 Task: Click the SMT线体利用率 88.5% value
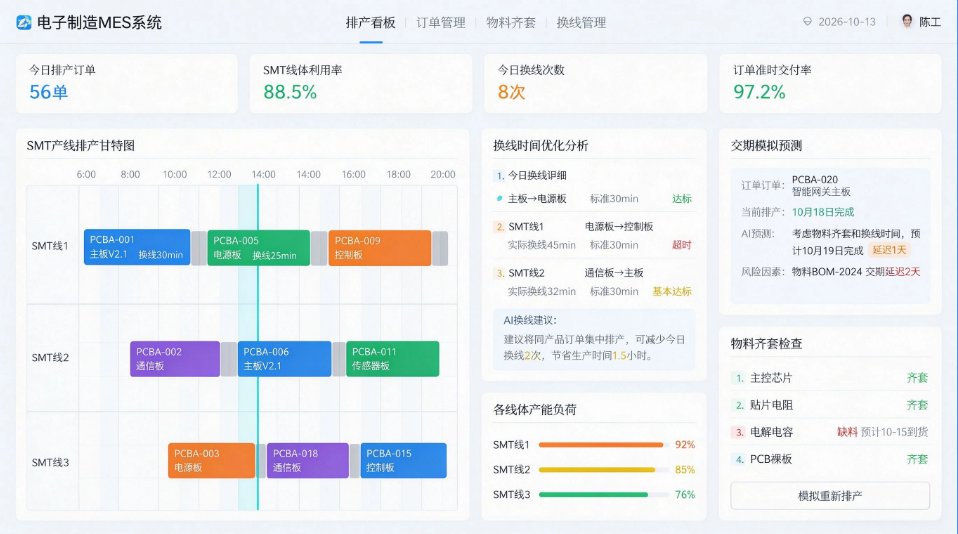pyautogui.click(x=290, y=92)
